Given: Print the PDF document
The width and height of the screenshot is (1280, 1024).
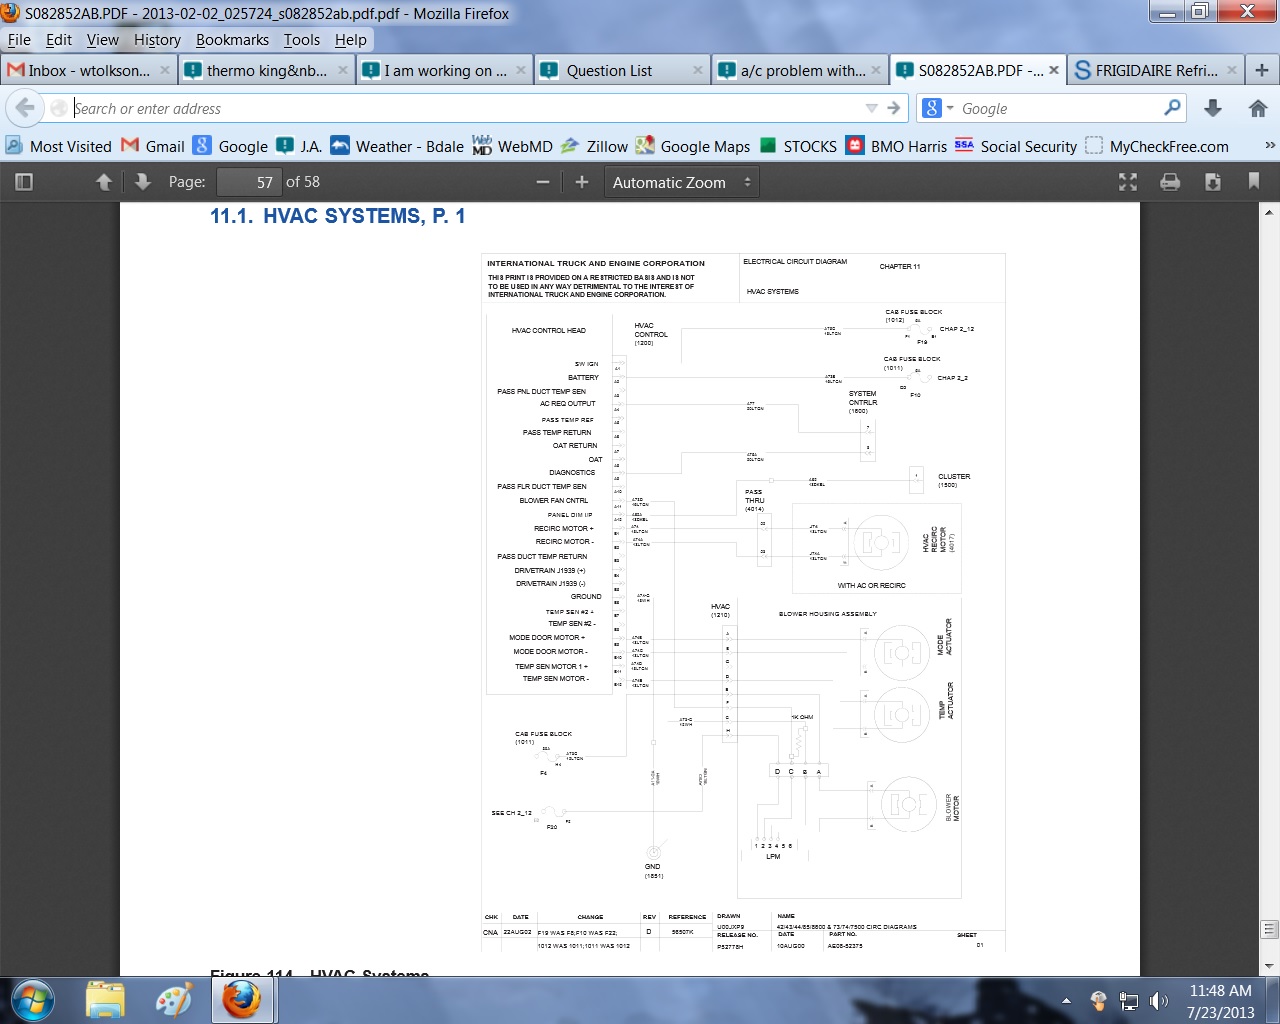Looking at the screenshot, I should (x=1170, y=182).
